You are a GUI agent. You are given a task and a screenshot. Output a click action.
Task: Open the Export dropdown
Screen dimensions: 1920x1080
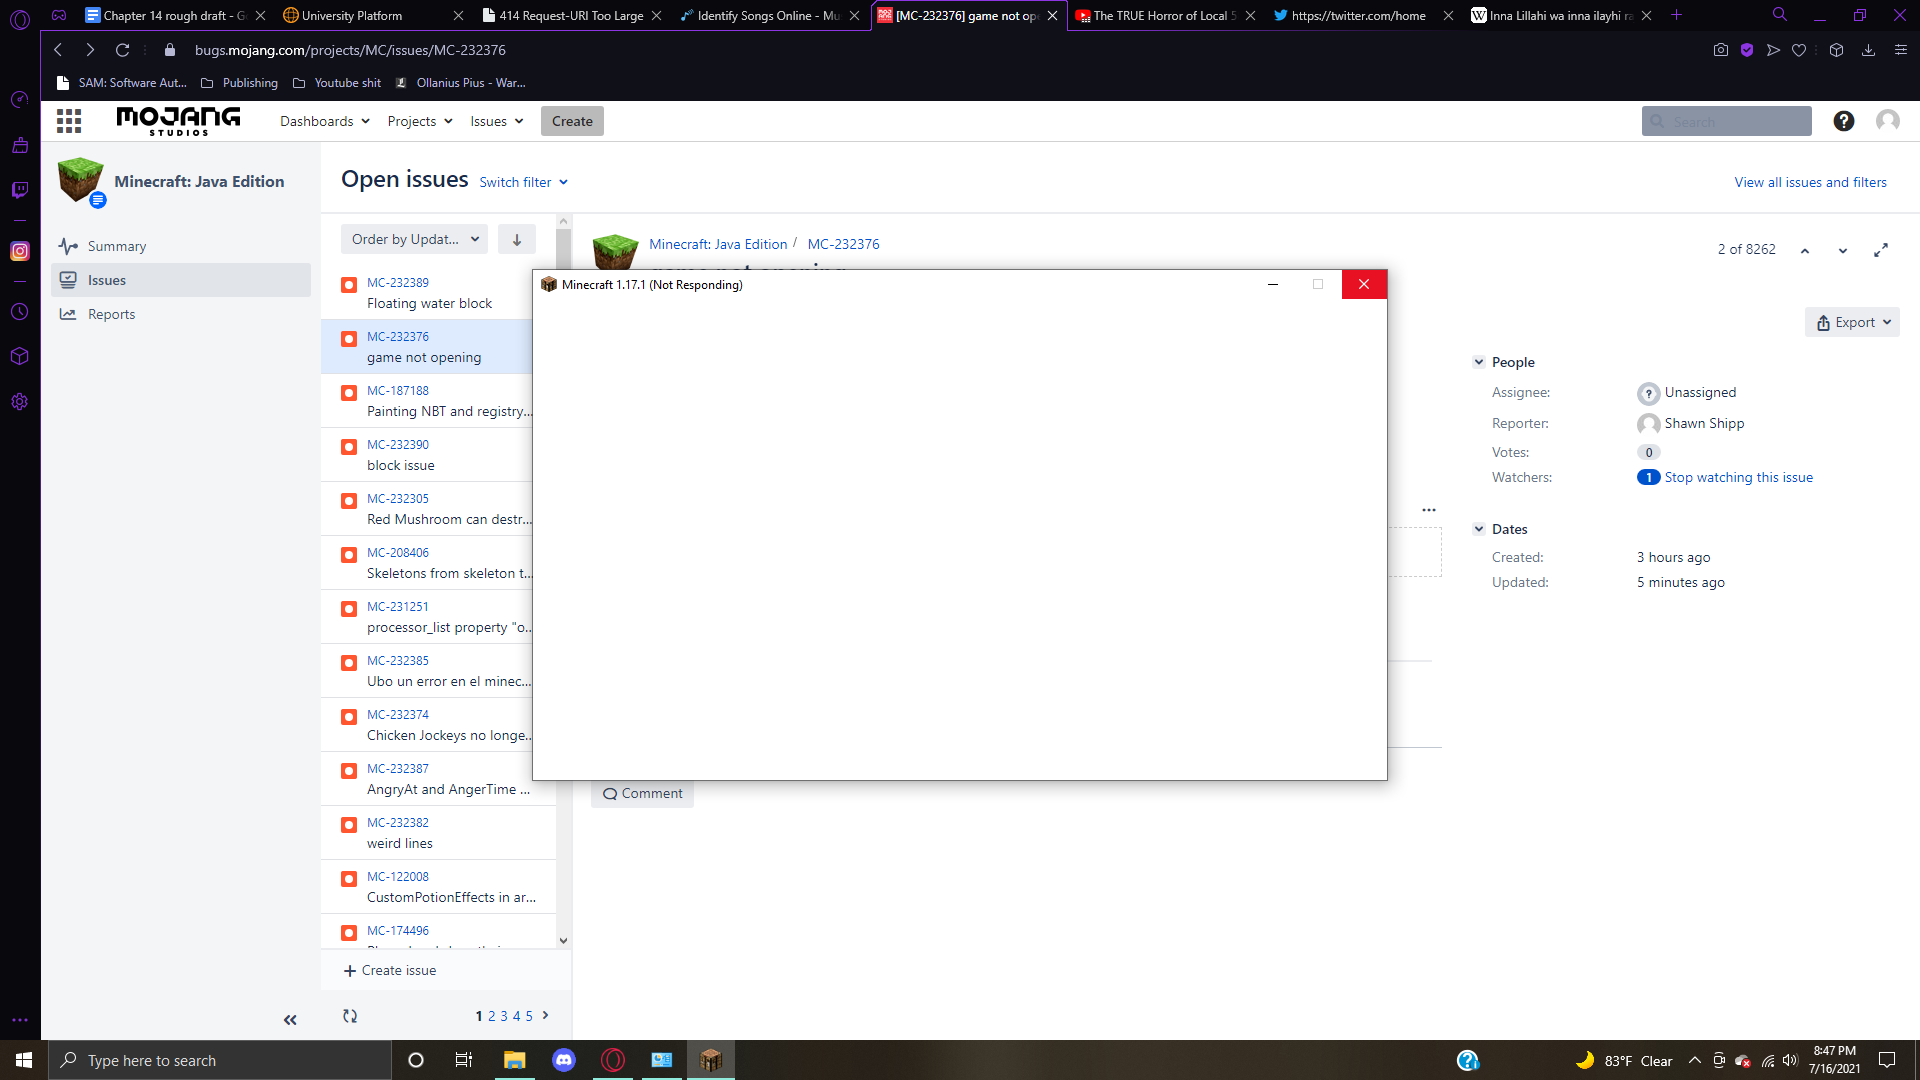coord(1852,322)
